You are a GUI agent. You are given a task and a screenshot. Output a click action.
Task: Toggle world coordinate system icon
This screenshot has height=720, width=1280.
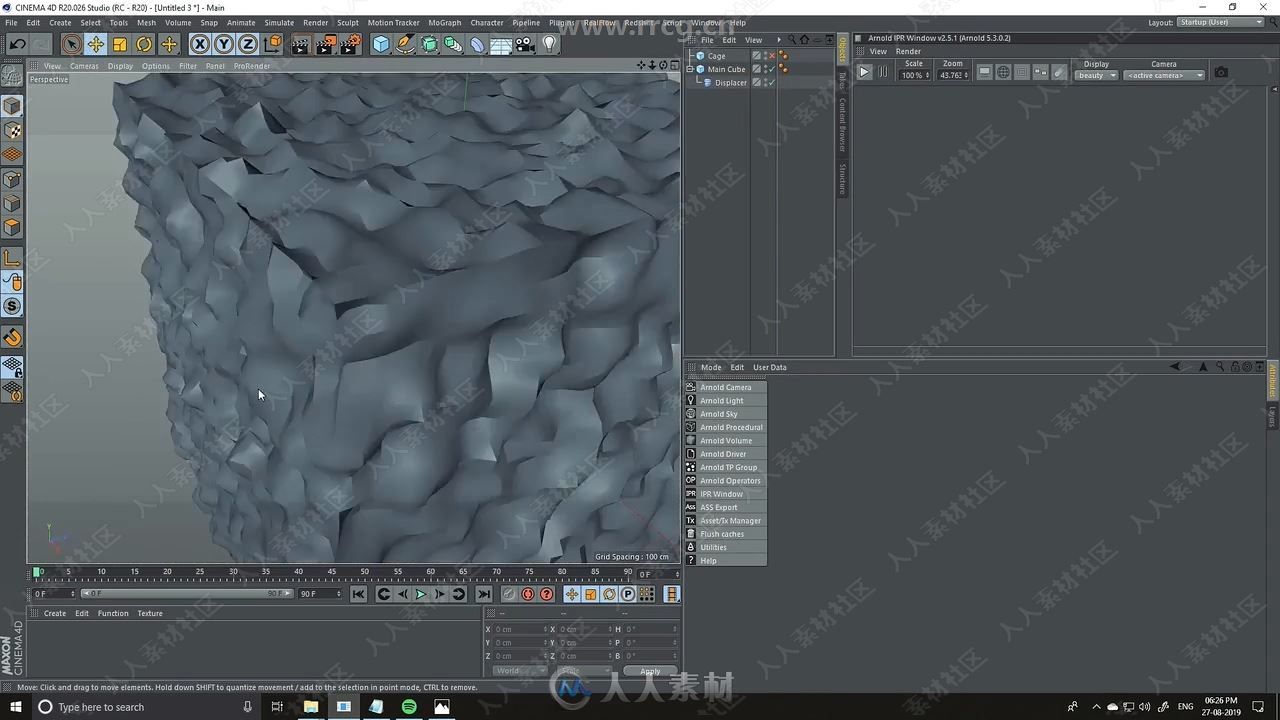pos(273,44)
